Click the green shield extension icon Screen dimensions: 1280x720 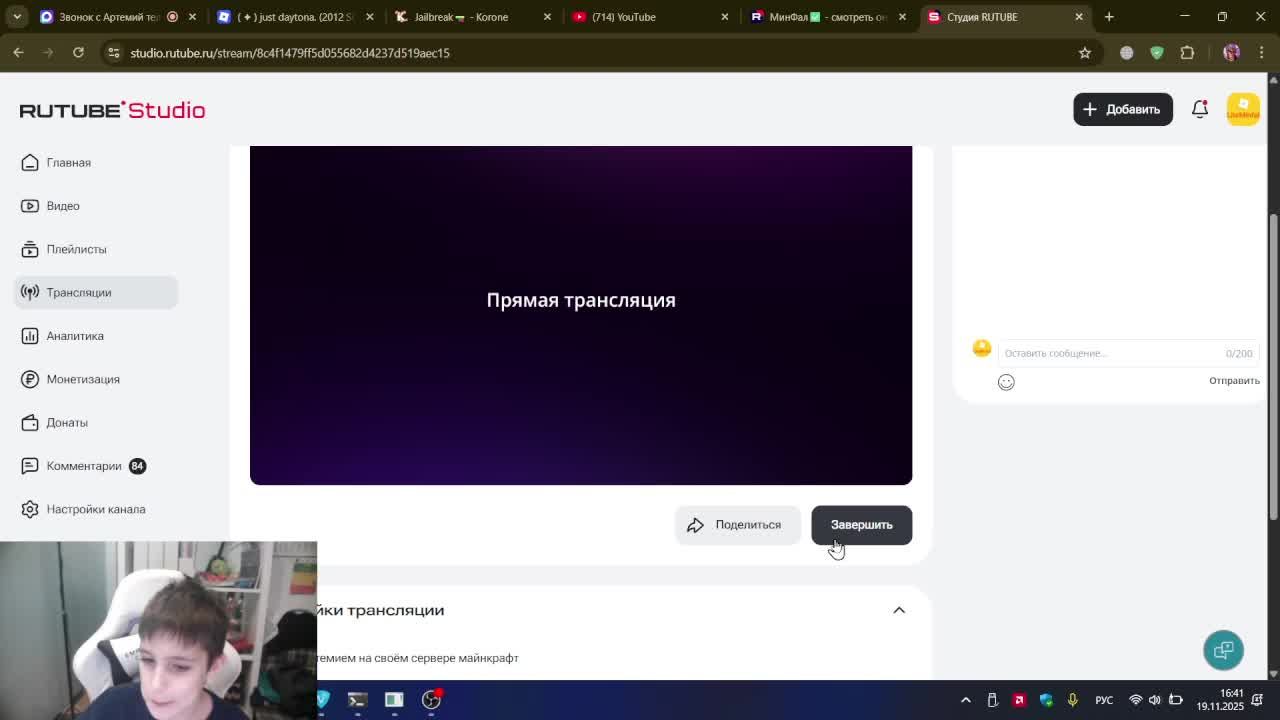click(1157, 53)
